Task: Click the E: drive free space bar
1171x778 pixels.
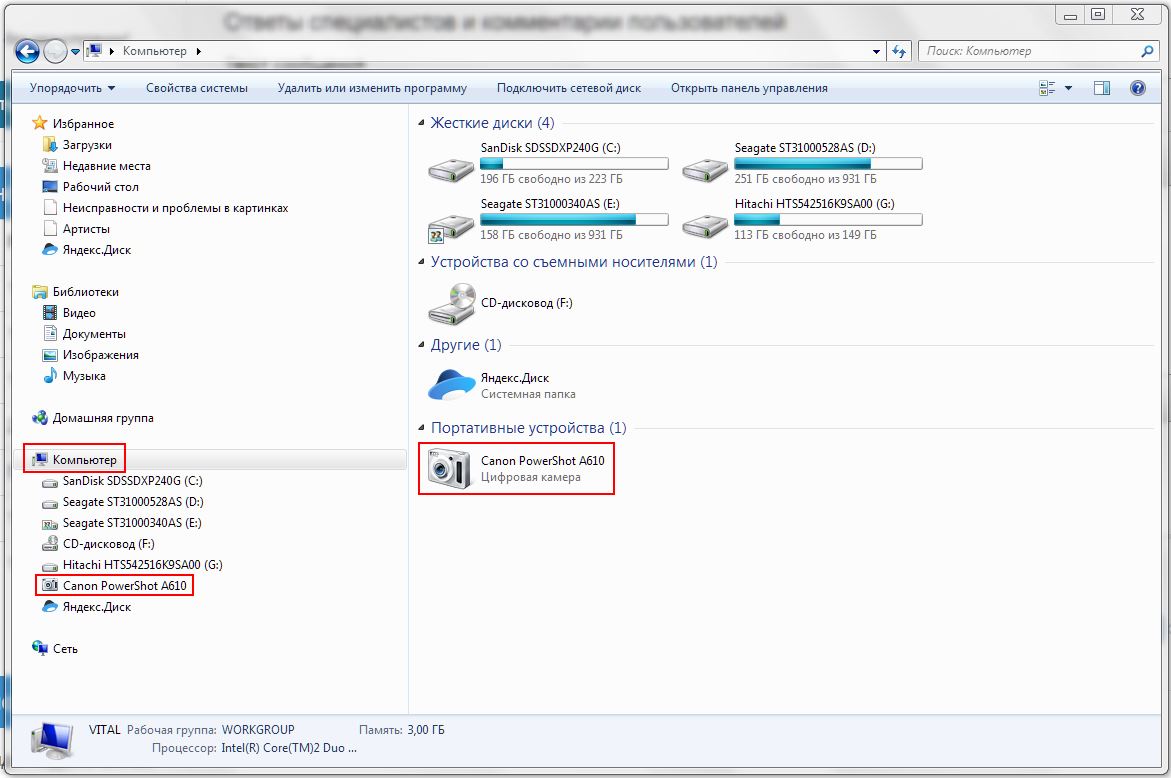Action: pos(574,220)
